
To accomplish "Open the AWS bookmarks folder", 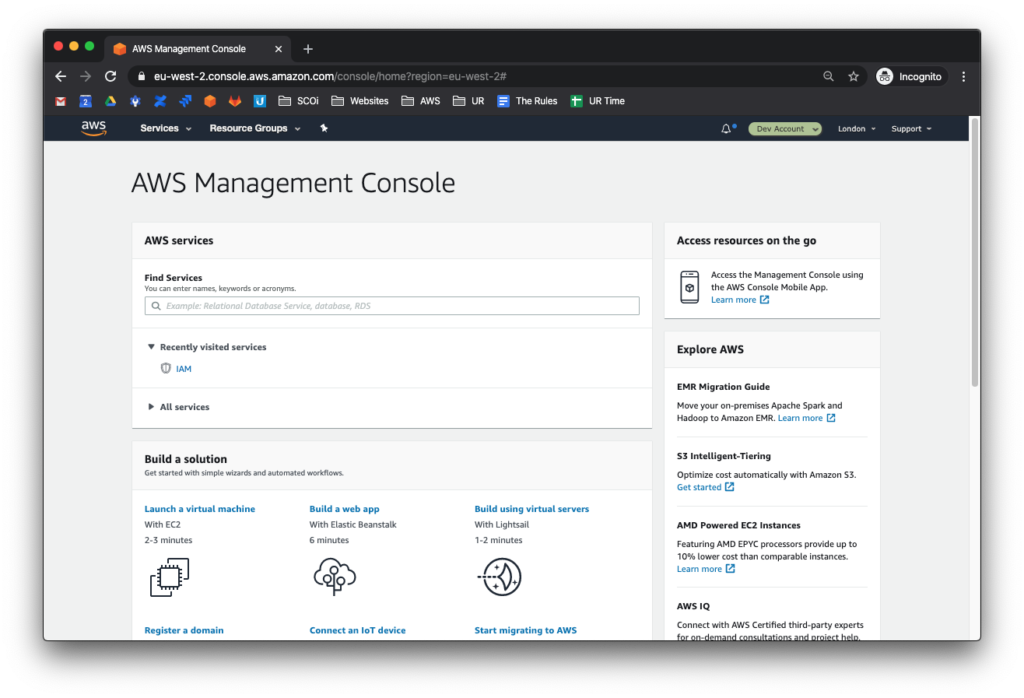I will (421, 101).
